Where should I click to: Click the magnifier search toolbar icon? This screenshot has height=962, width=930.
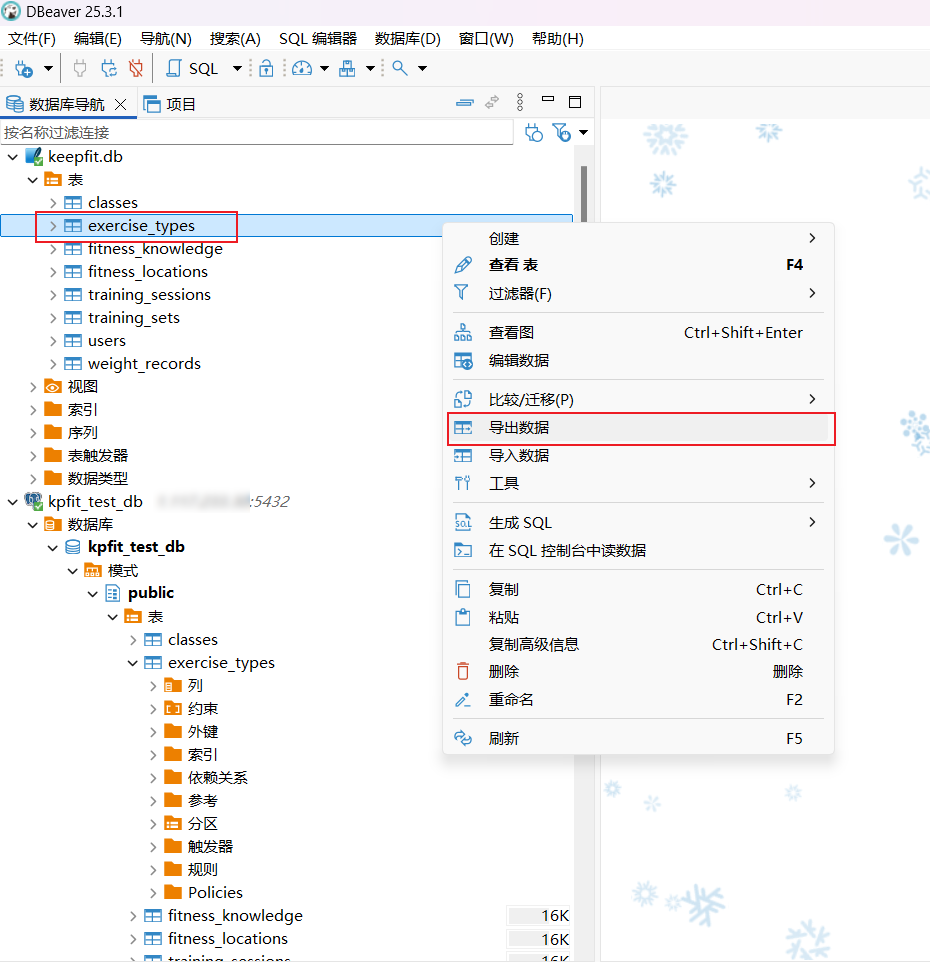[400, 68]
